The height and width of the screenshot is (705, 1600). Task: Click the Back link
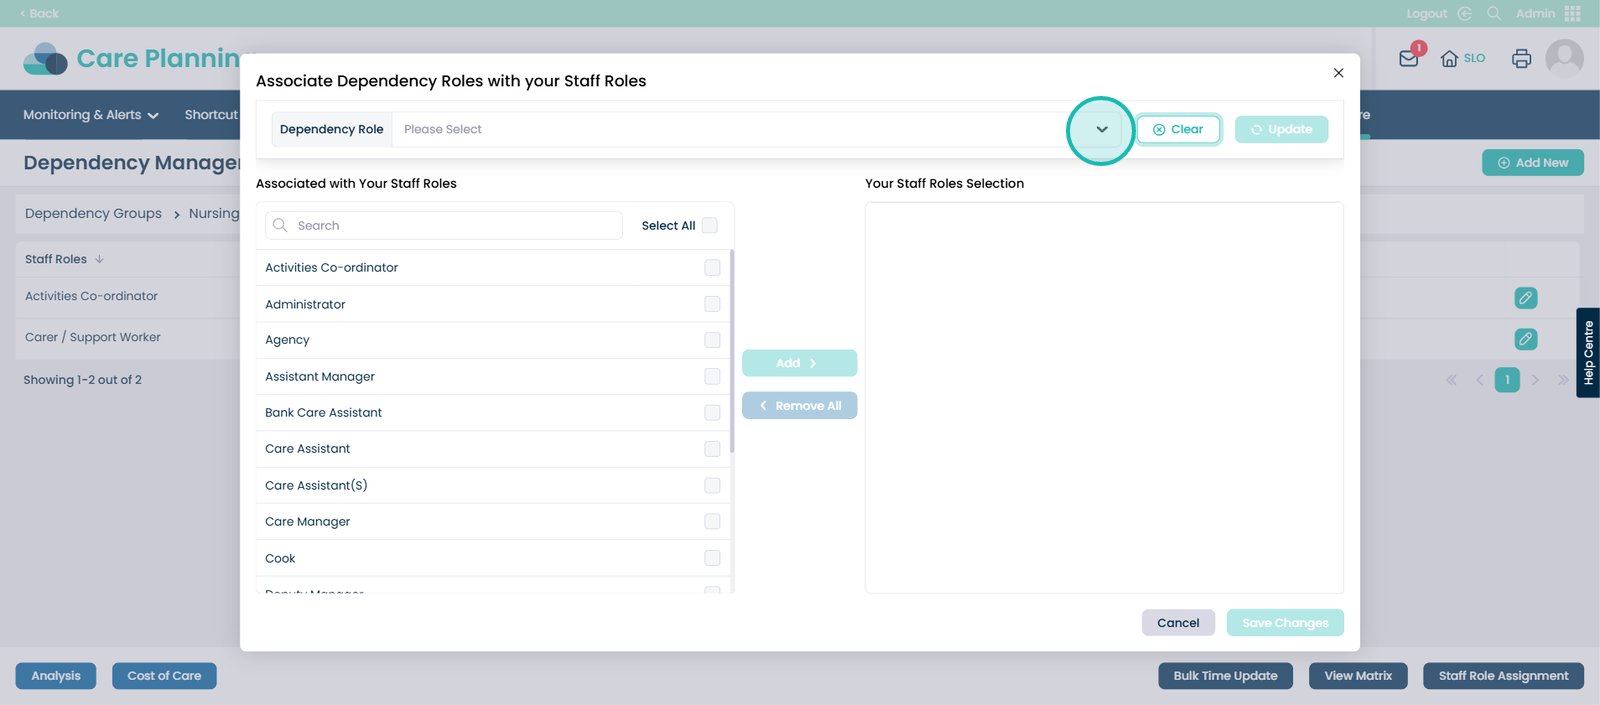[x=40, y=13]
